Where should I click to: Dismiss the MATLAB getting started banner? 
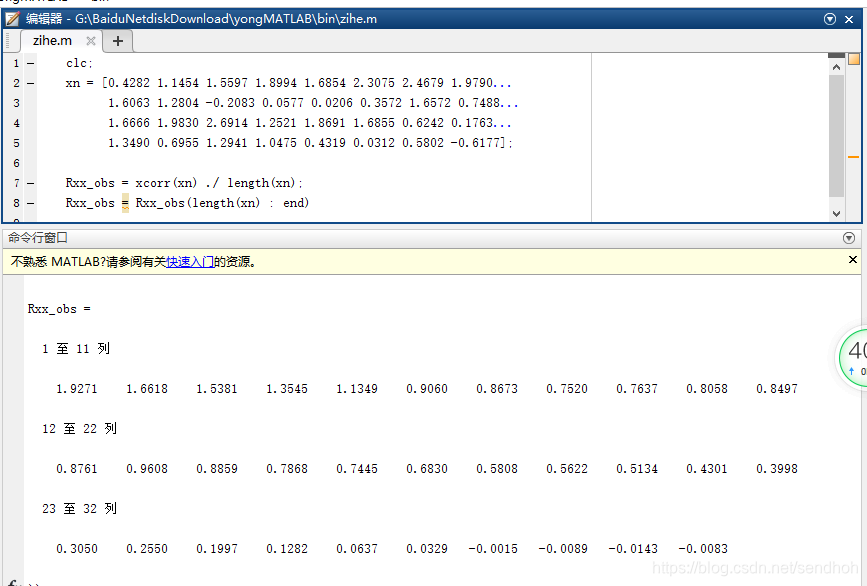(x=853, y=260)
